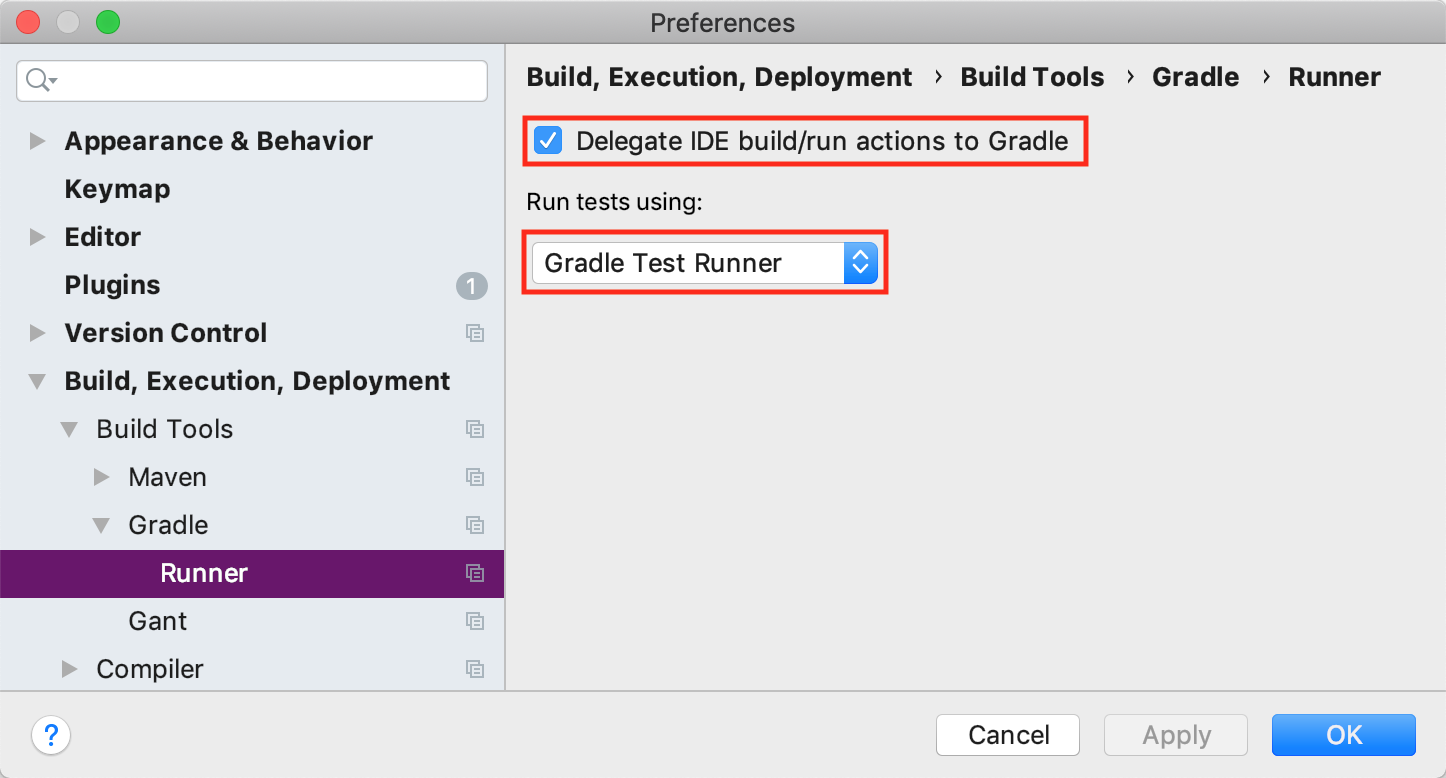Click the help question mark icon

click(51, 735)
